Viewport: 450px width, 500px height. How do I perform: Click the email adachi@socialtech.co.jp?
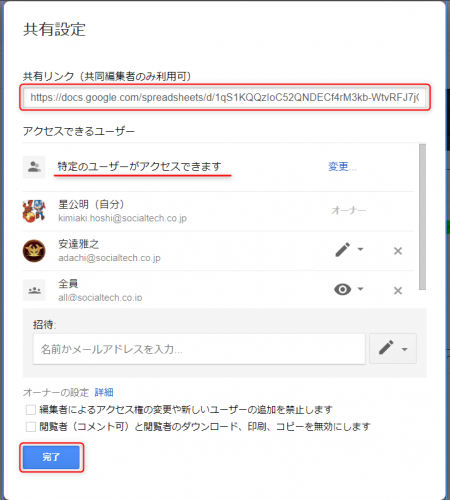click(x=109, y=258)
